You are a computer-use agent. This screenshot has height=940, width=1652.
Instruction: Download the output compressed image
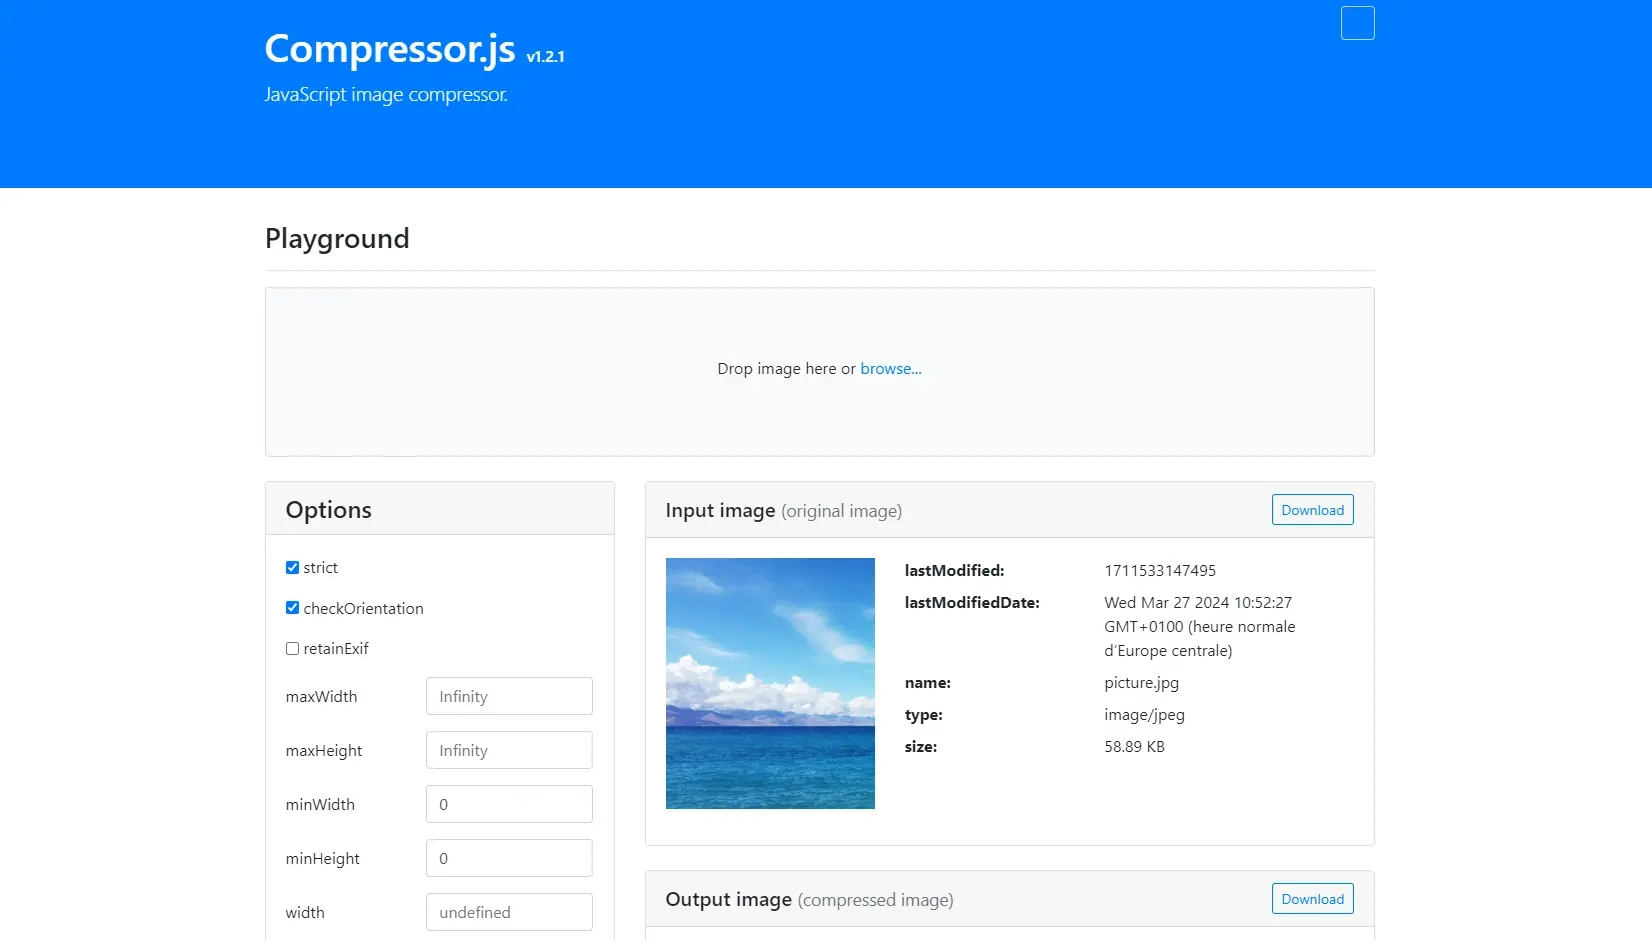point(1312,899)
